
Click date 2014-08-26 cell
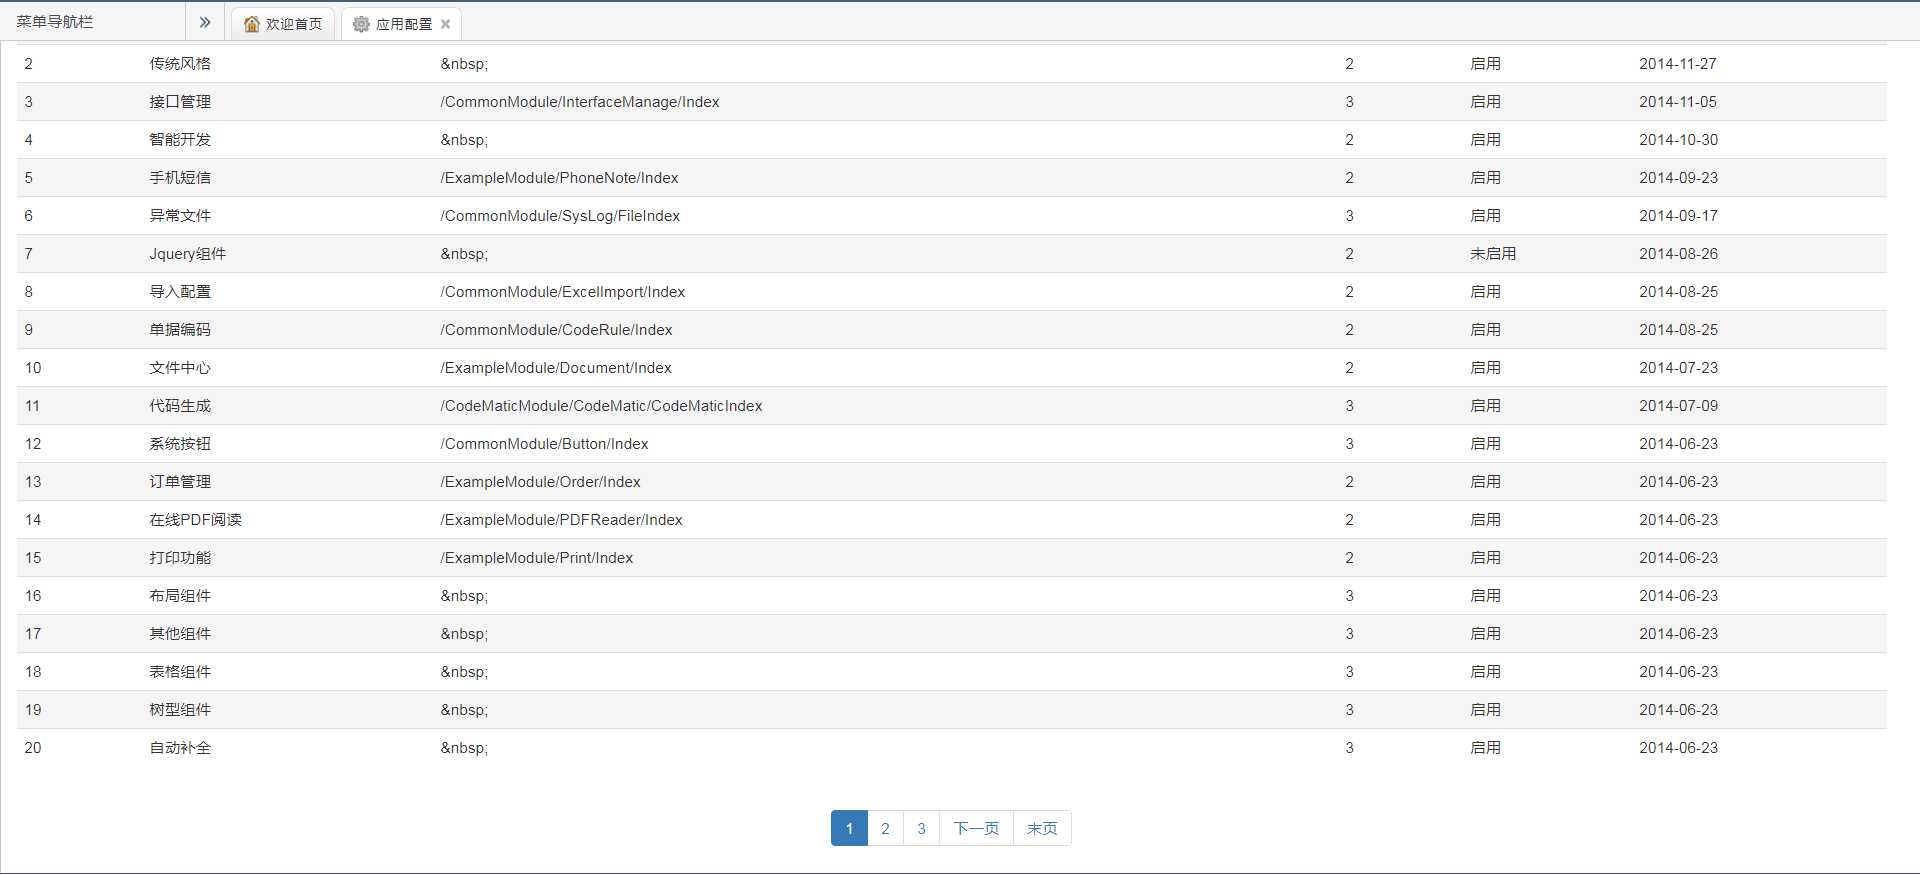click(x=1678, y=254)
